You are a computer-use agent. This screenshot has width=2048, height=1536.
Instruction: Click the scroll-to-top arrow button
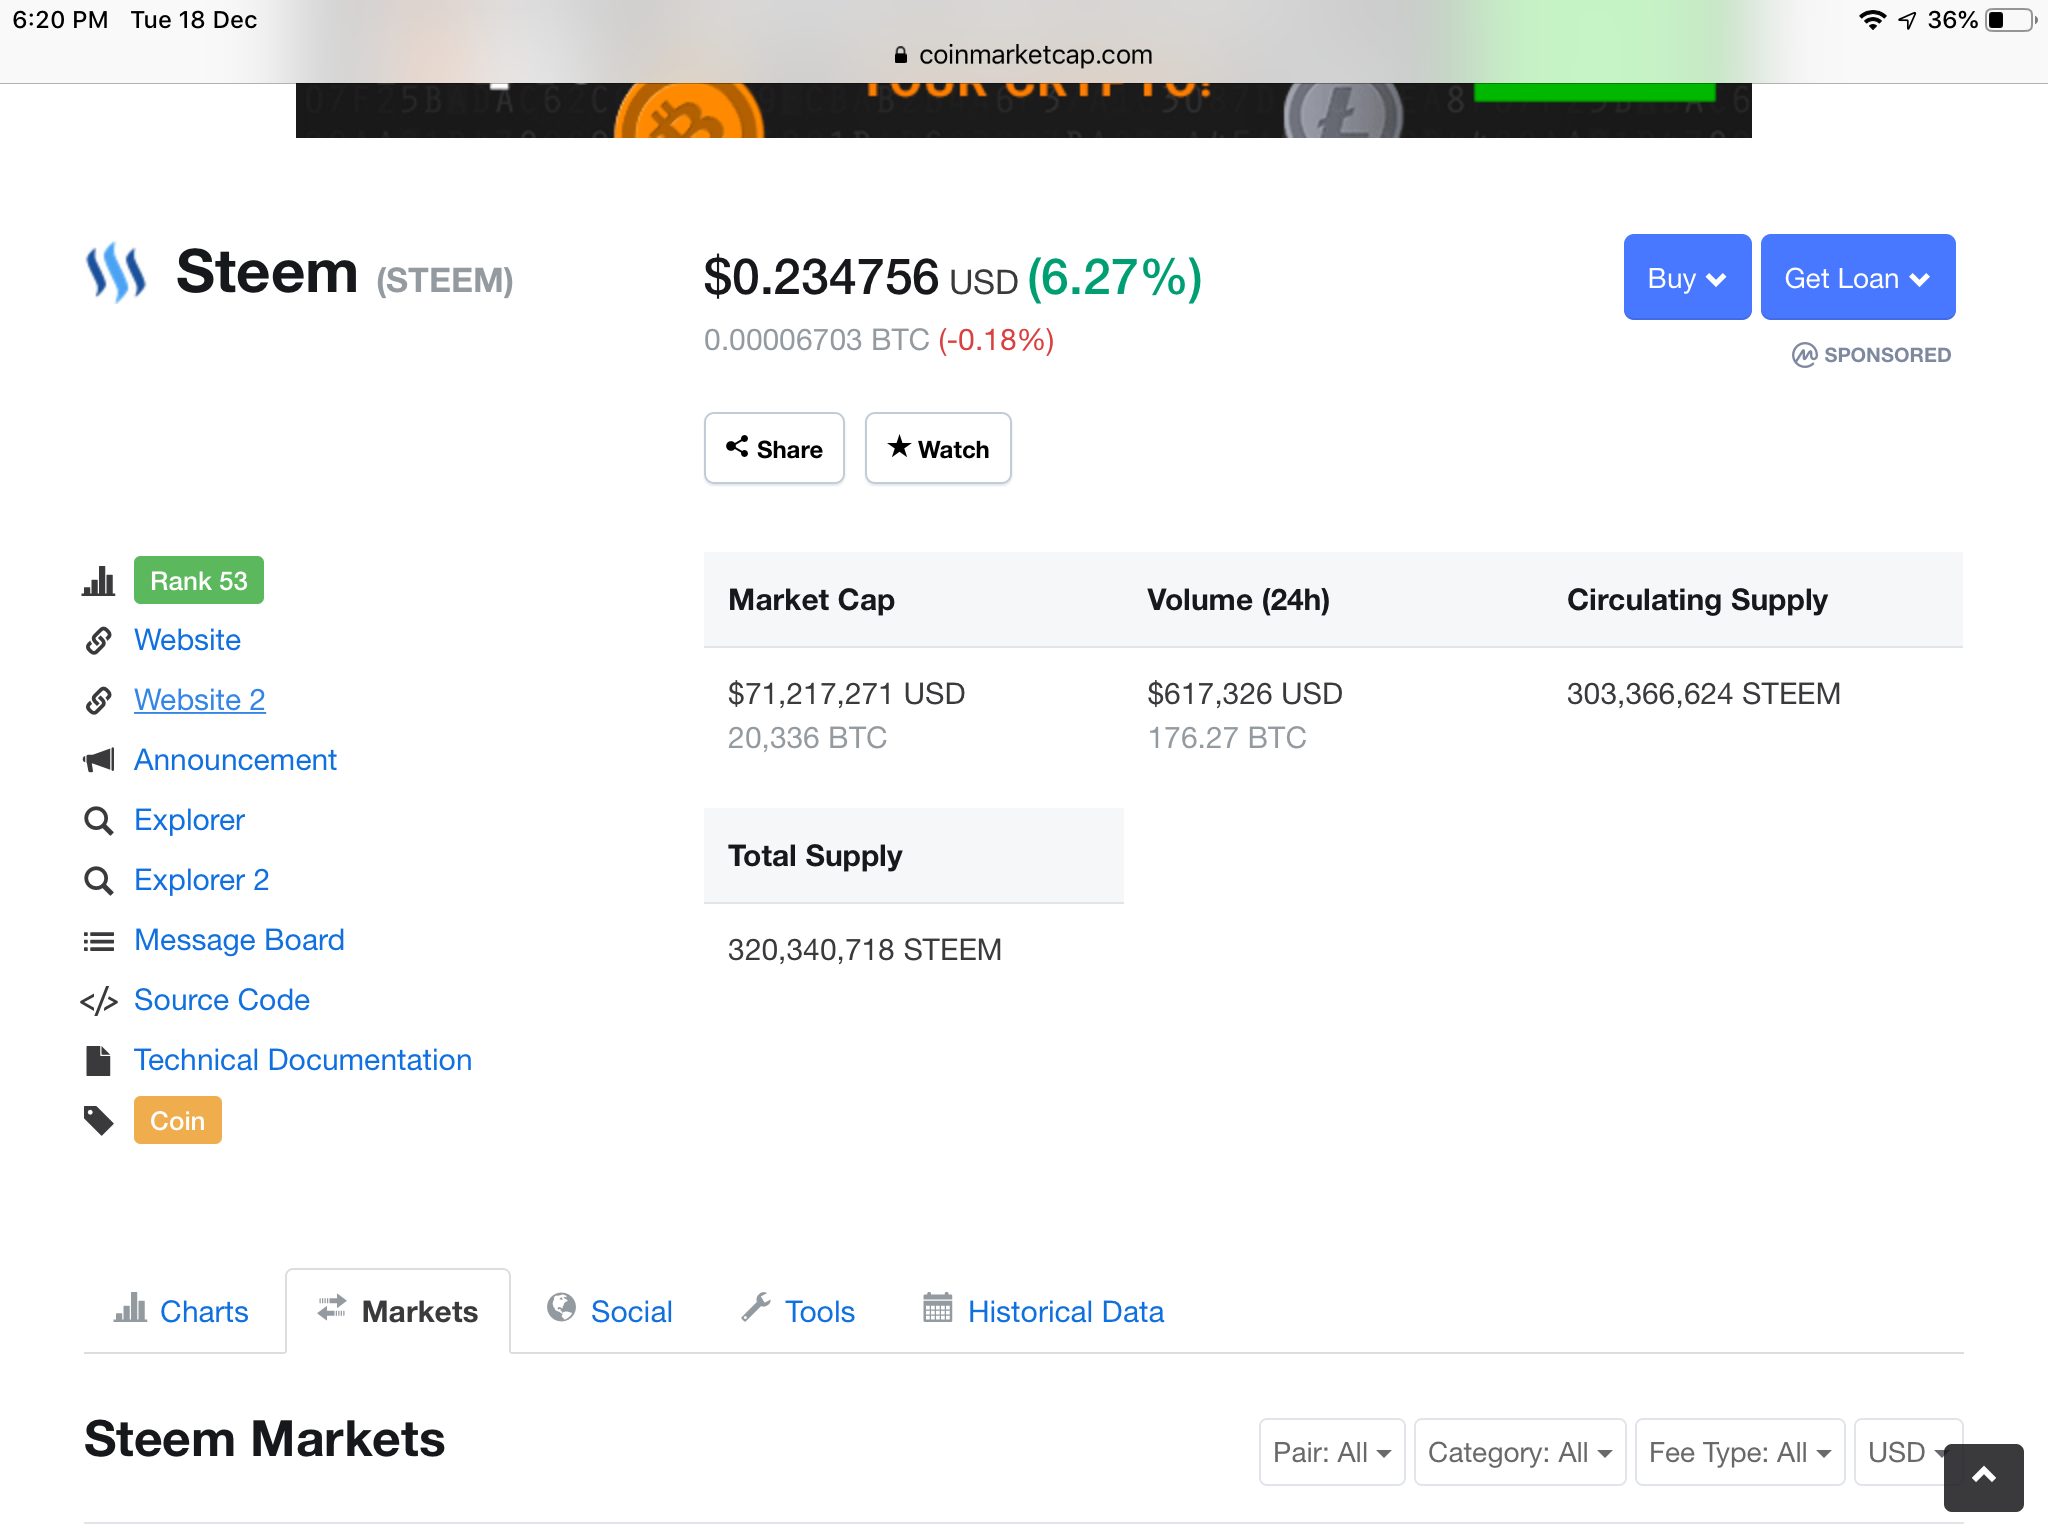tap(1983, 1476)
